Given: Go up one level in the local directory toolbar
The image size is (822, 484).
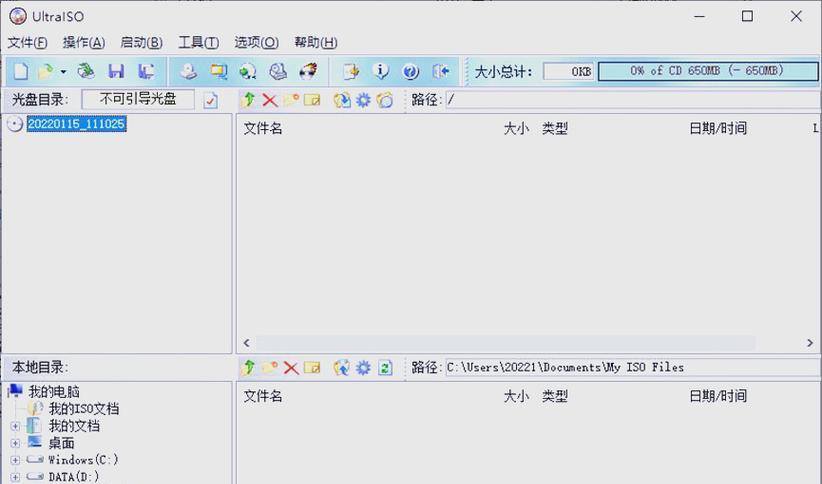Looking at the screenshot, I should coord(249,367).
